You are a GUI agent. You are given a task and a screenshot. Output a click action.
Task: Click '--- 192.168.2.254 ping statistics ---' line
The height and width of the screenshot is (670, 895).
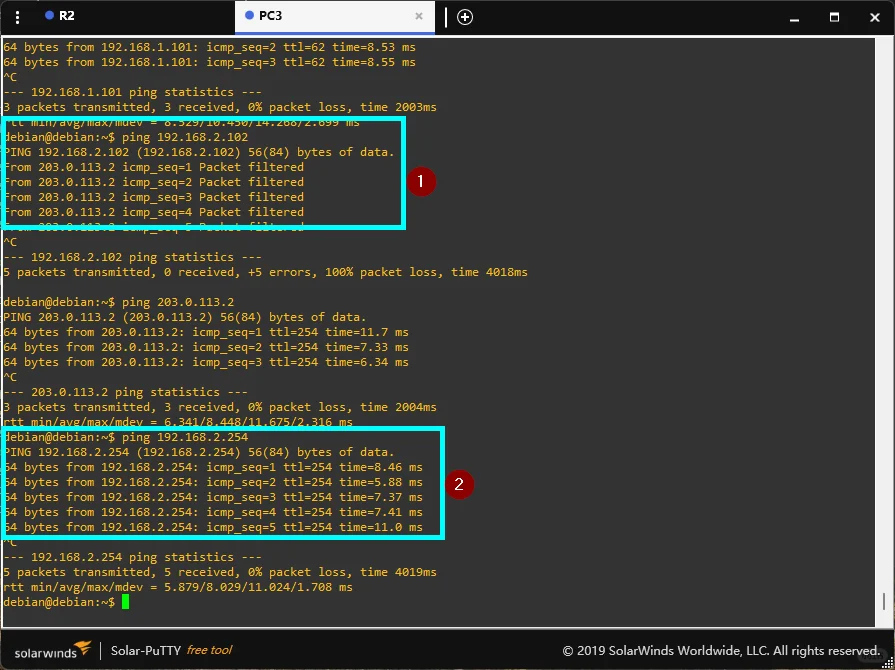132,557
